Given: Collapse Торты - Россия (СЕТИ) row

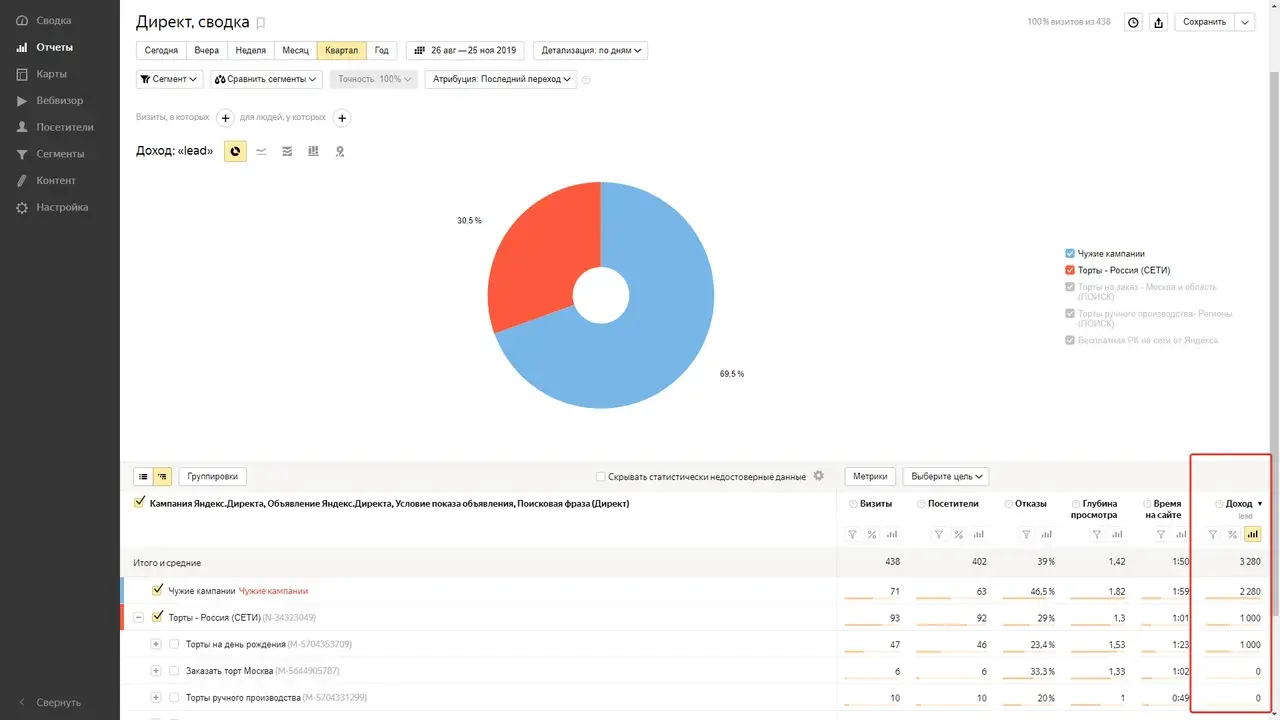Looking at the screenshot, I should pyautogui.click(x=139, y=617).
